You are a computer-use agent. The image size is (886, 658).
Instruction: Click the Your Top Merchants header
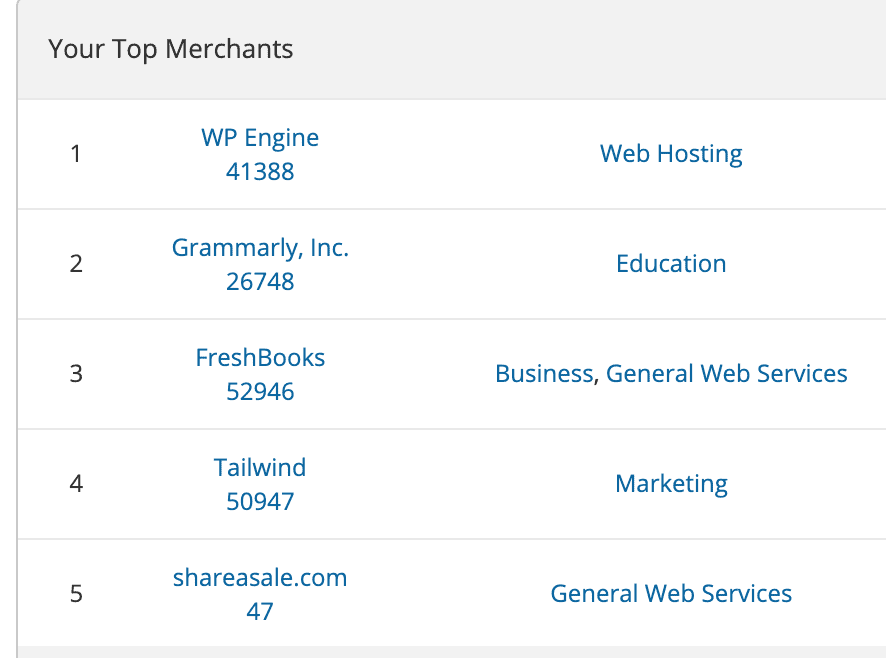[x=170, y=48]
